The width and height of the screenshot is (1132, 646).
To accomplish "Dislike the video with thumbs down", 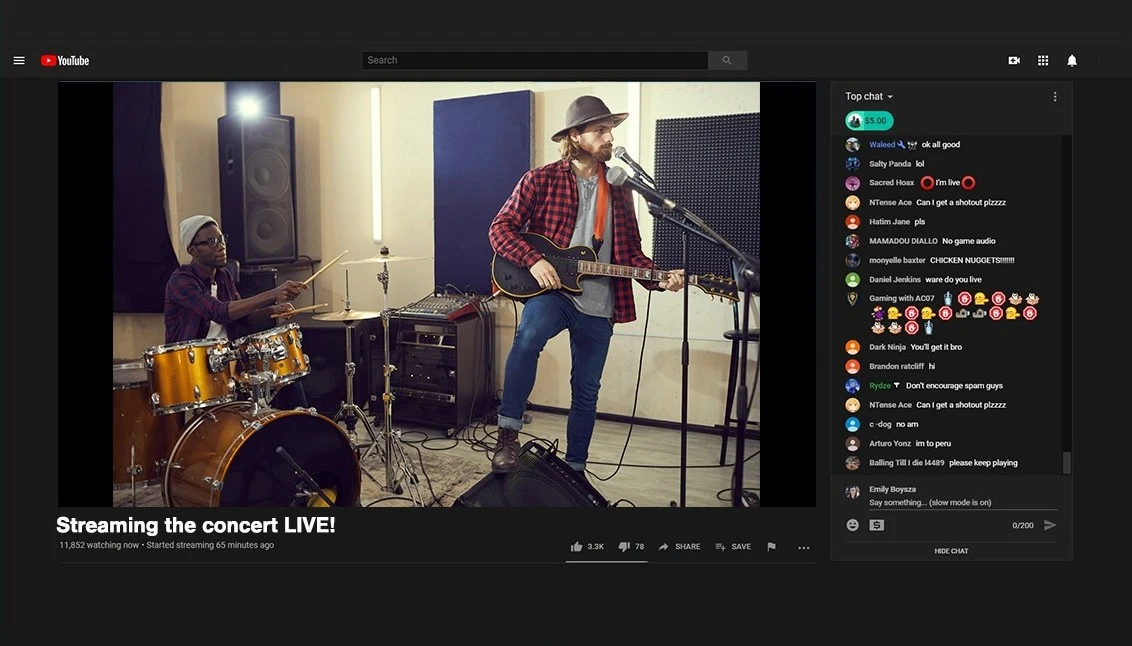I will (624, 547).
